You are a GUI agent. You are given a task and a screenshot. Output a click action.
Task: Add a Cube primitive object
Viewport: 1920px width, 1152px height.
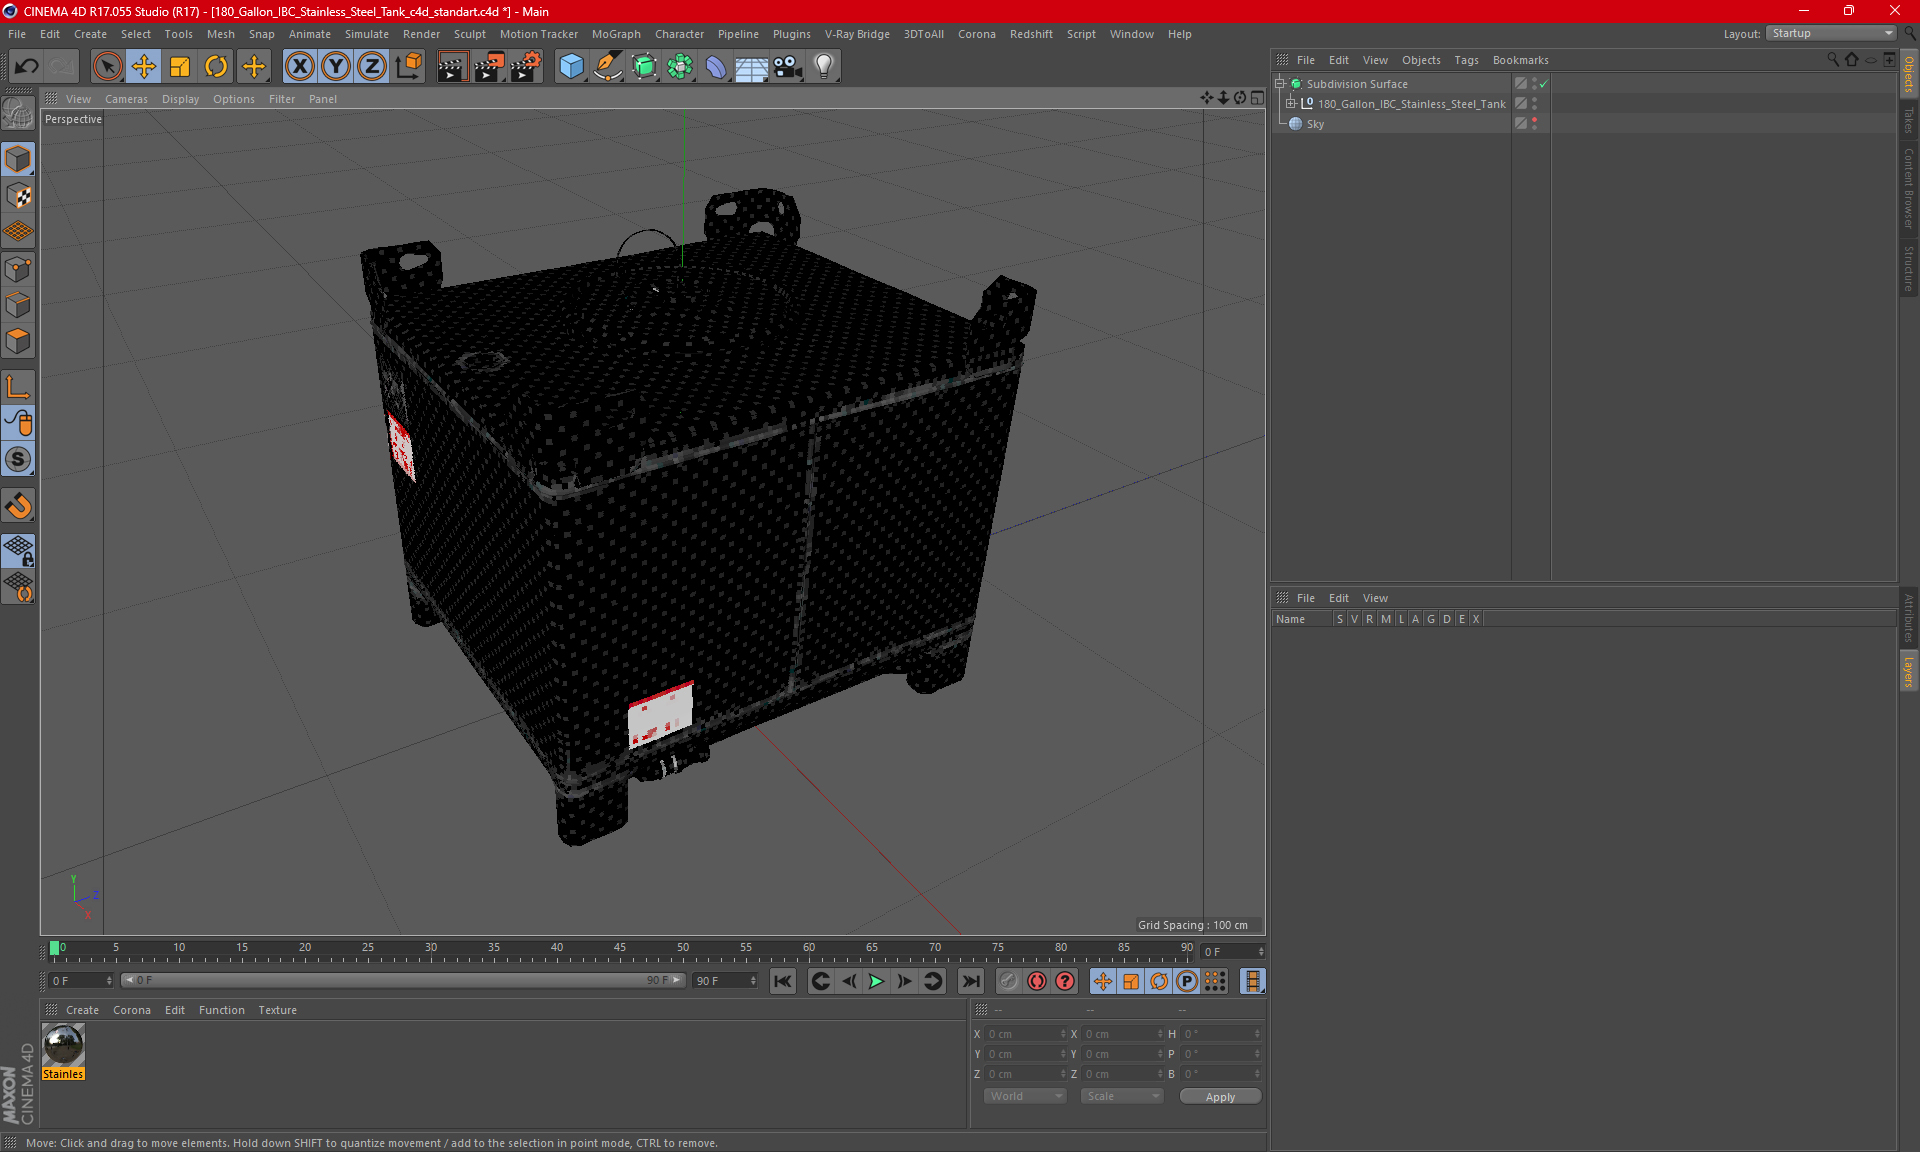[x=571, y=67]
